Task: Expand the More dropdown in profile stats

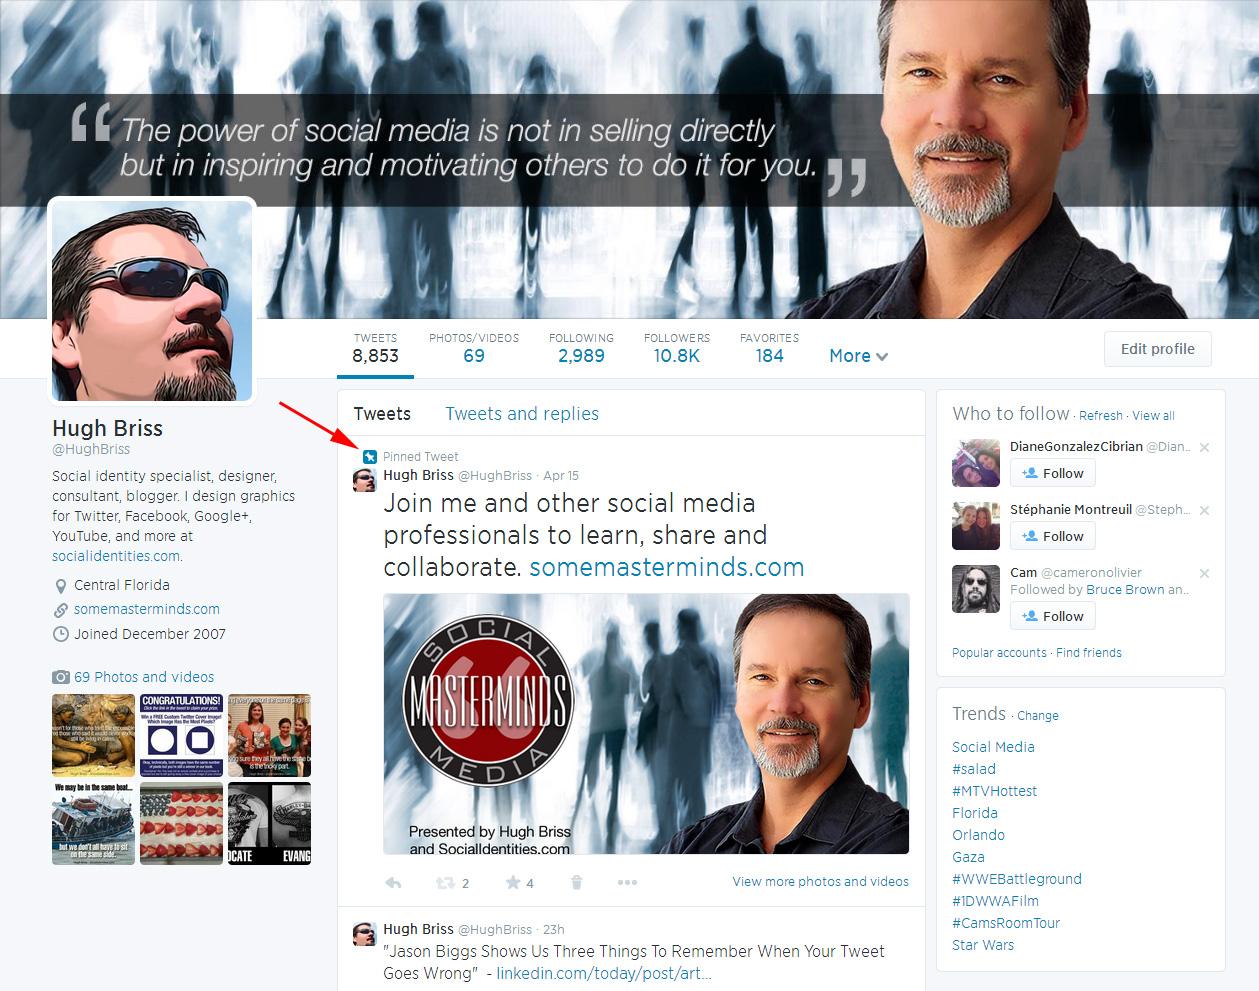Action: pyautogui.click(x=858, y=356)
